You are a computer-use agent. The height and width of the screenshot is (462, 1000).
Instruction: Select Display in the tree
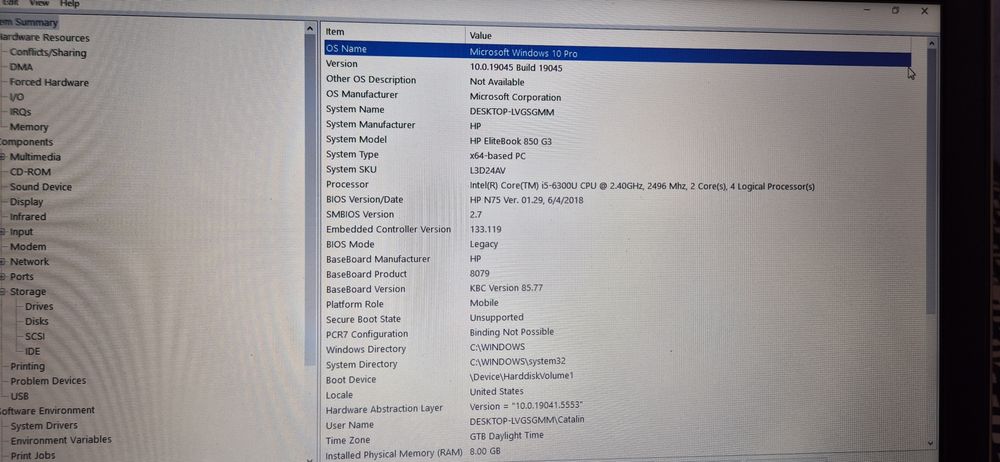[x=26, y=202]
